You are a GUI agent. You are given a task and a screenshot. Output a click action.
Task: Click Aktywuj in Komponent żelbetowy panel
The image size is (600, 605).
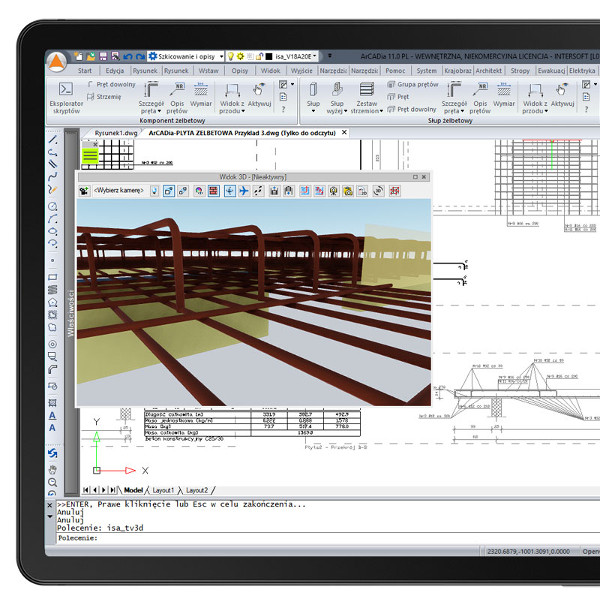point(259,95)
